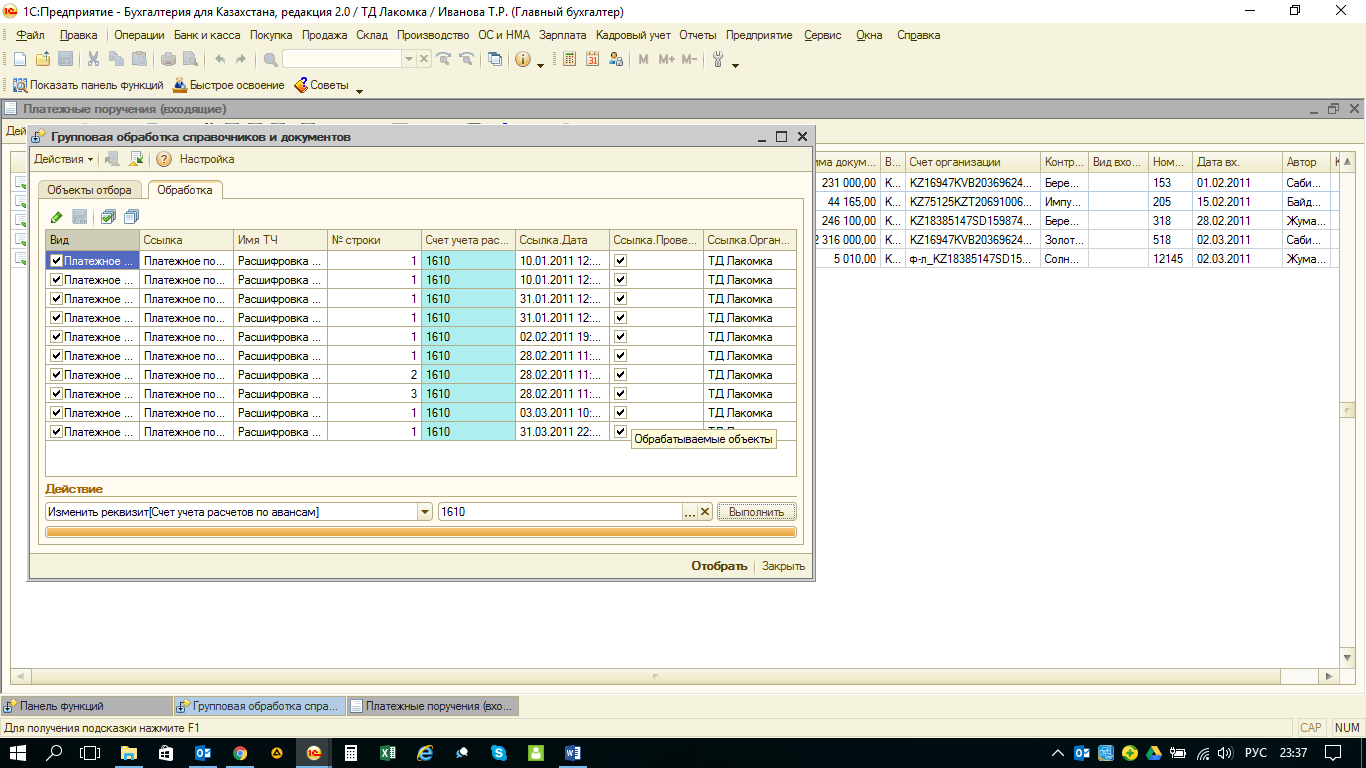Screen dimensions: 1366x768
Task: Click the M+ memory toolbar button
Action: (x=666, y=59)
